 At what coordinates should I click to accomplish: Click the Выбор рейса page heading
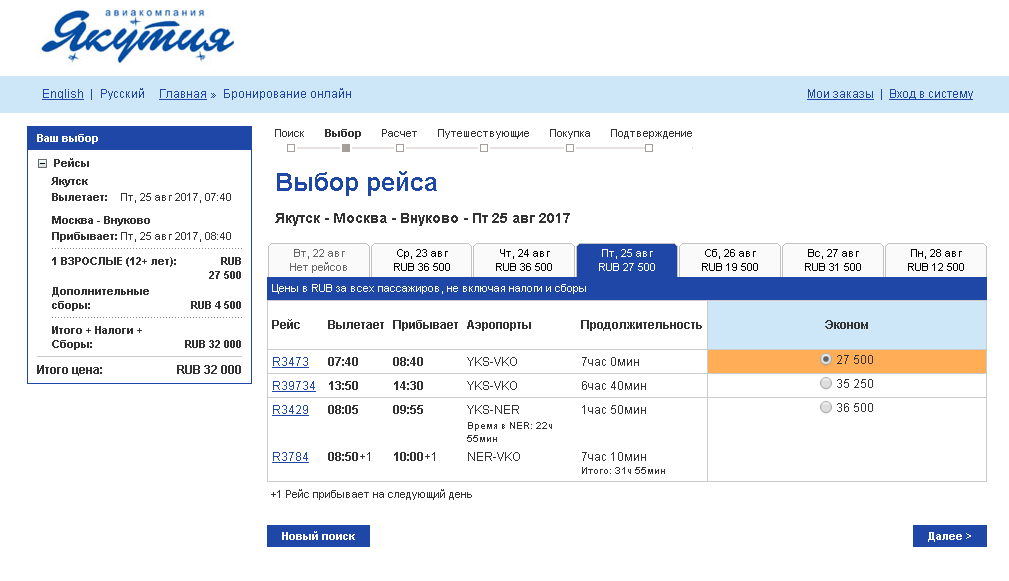tap(356, 182)
